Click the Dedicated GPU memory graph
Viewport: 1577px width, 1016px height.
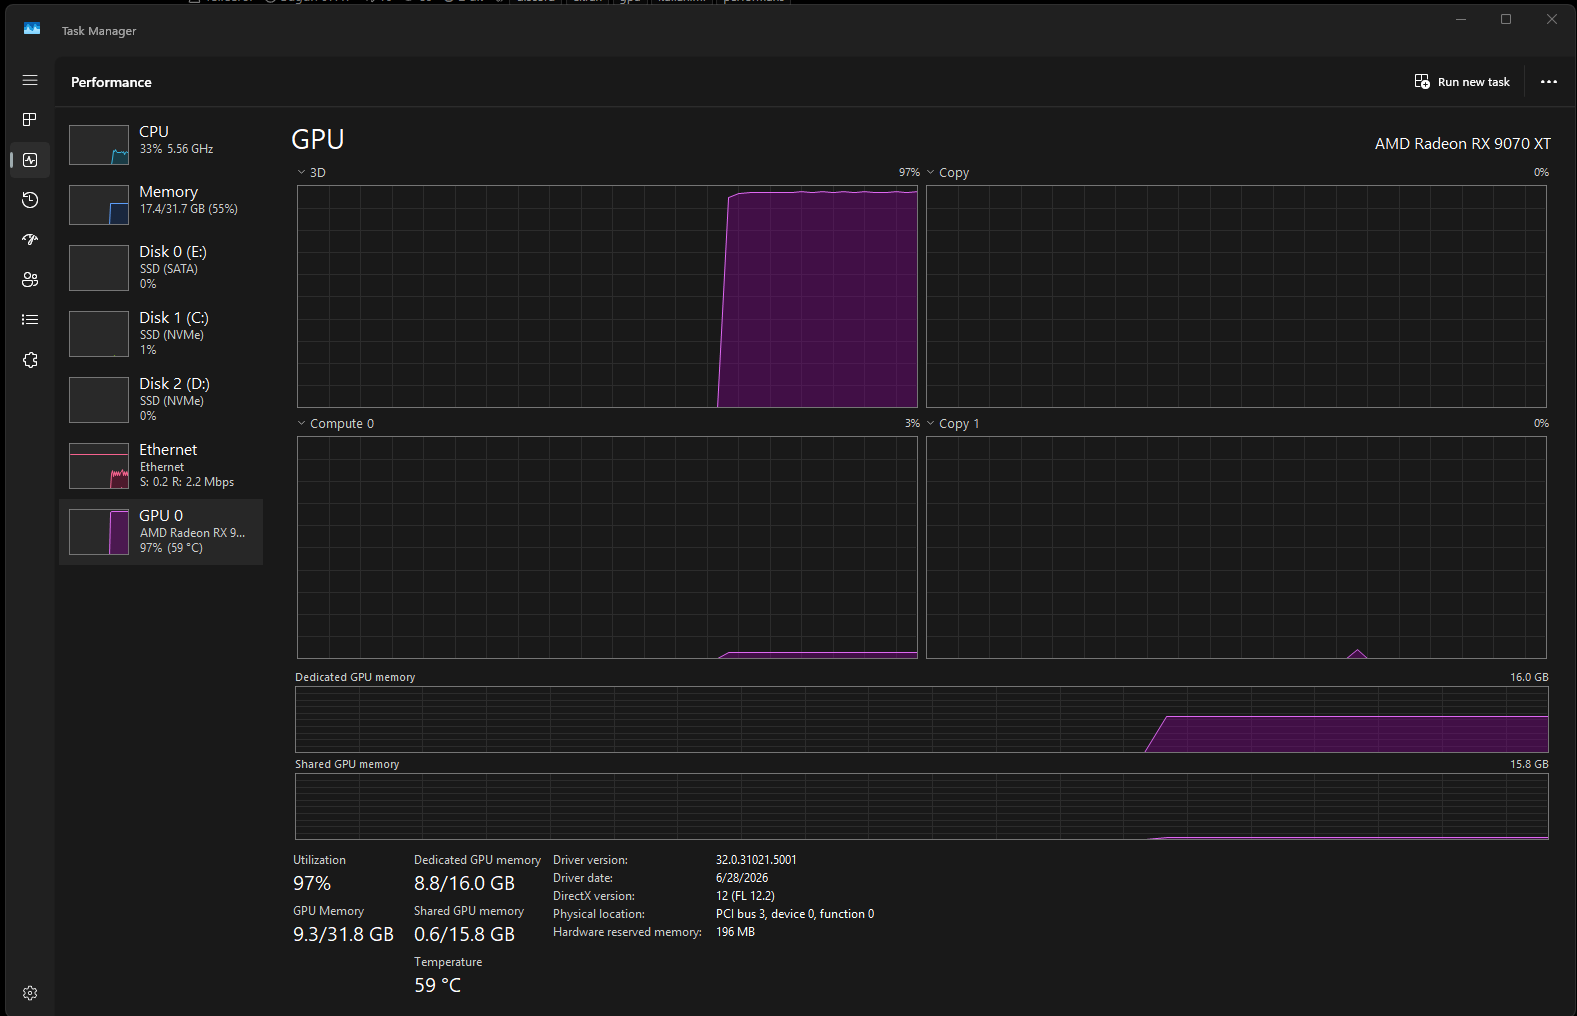click(922, 719)
